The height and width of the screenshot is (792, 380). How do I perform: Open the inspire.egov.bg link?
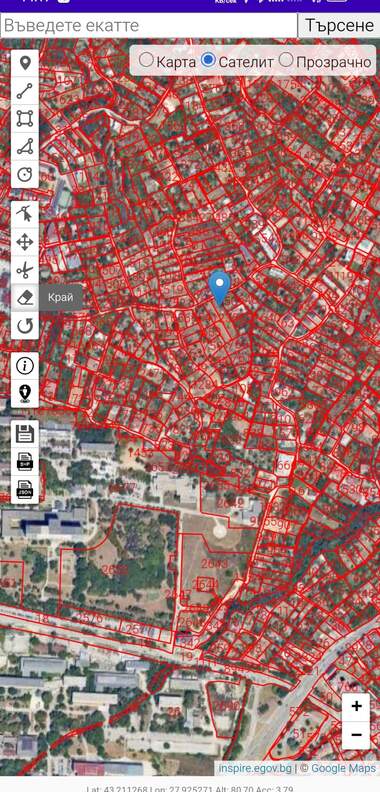click(x=255, y=768)
